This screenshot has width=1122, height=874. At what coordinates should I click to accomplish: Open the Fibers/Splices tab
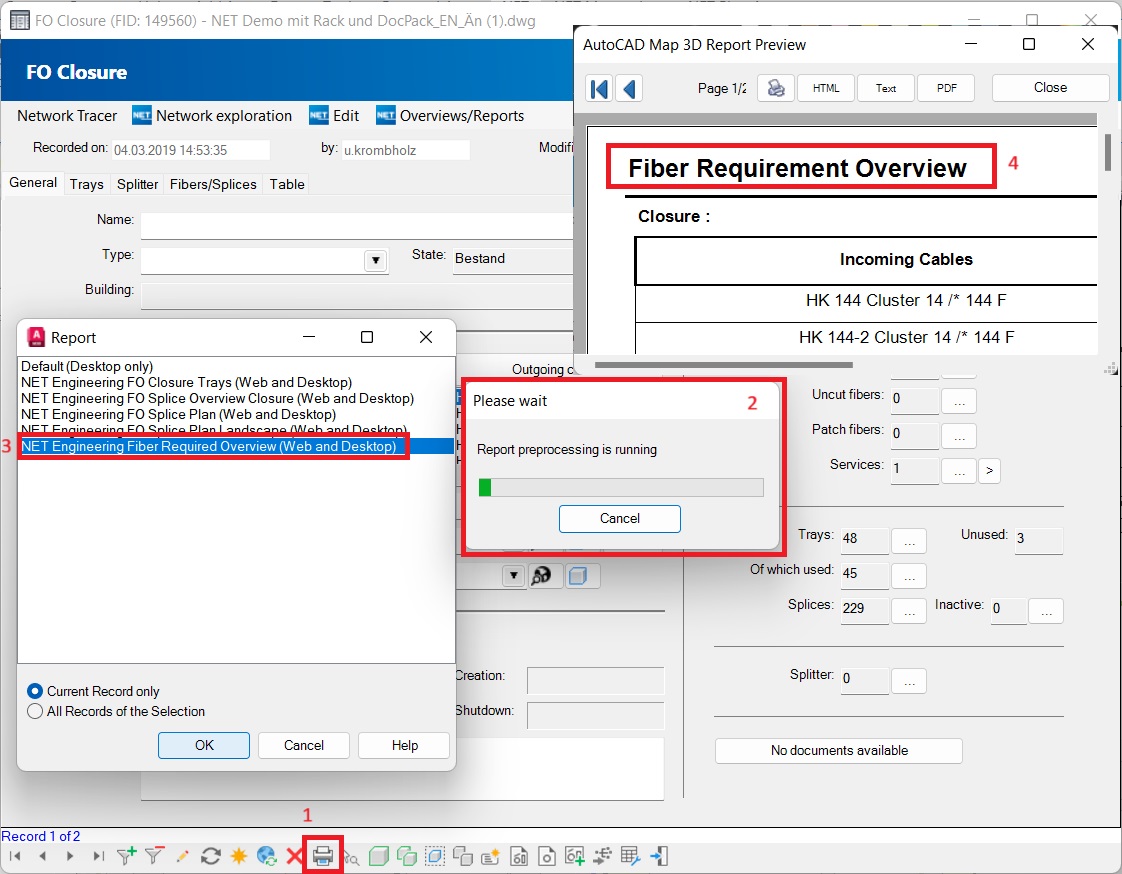pos(213,185)
